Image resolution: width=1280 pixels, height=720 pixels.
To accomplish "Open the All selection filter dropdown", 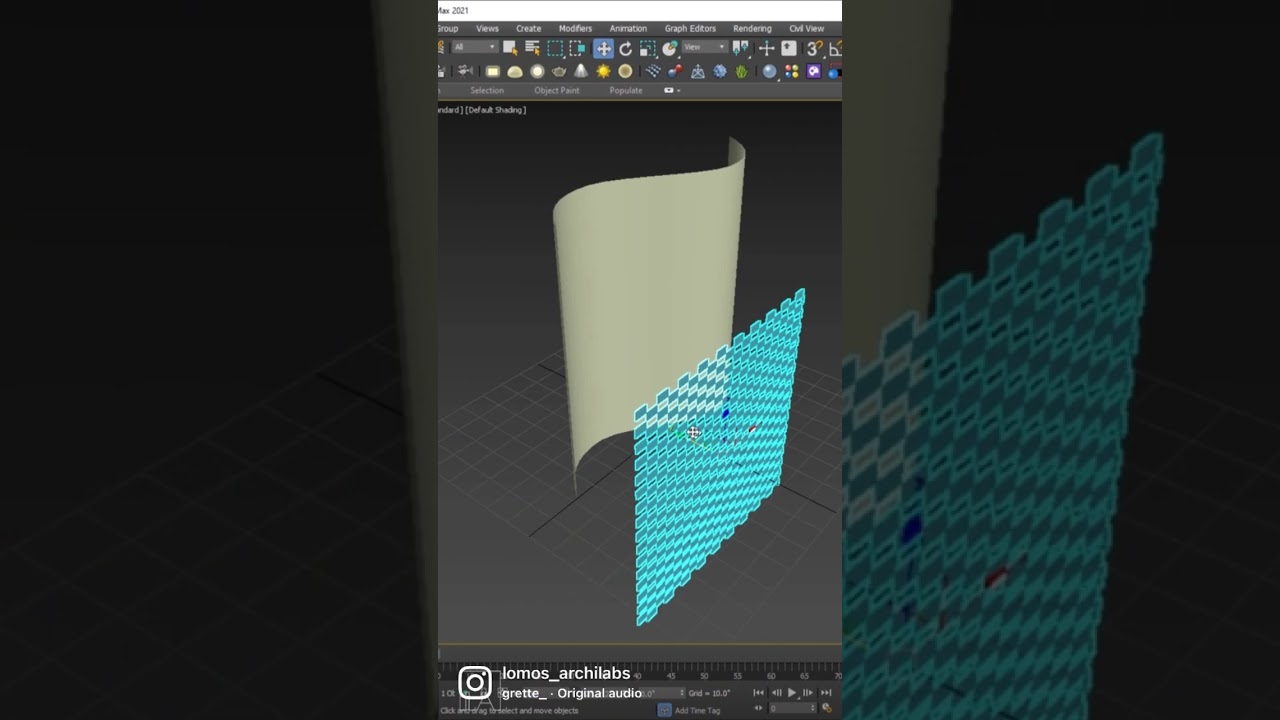I will point(474,47).
